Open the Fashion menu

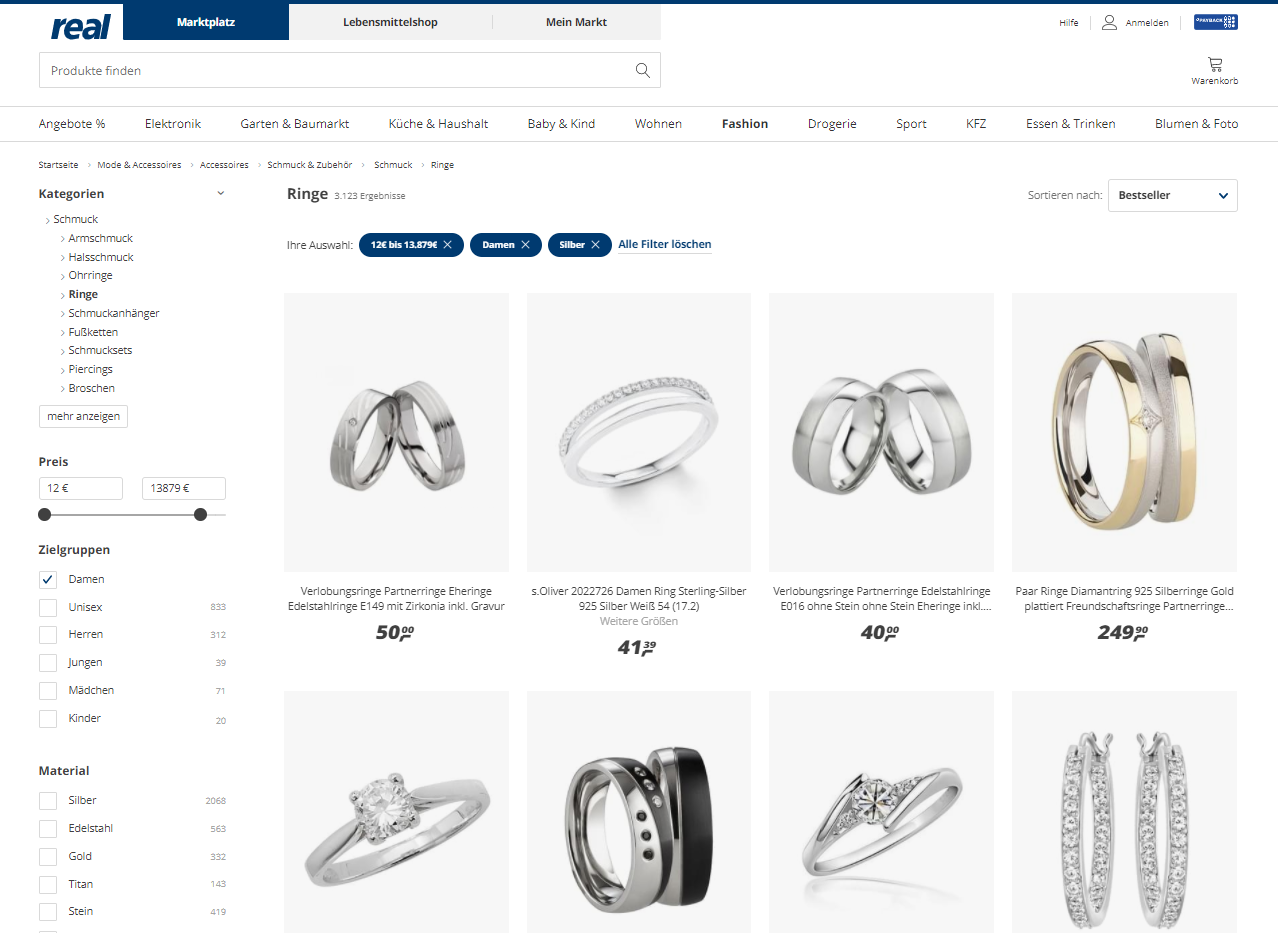pyautogui.click(x=745, y=124)
